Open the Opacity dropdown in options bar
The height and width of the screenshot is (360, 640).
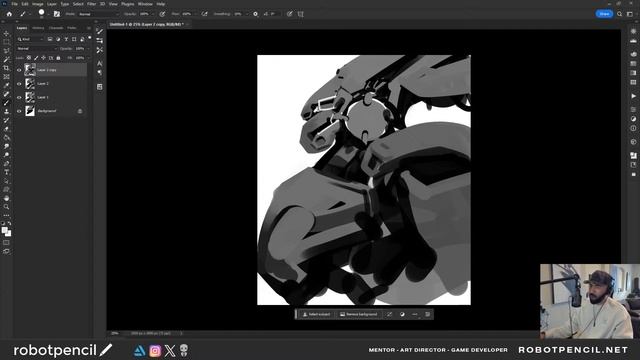coord(152,14)
